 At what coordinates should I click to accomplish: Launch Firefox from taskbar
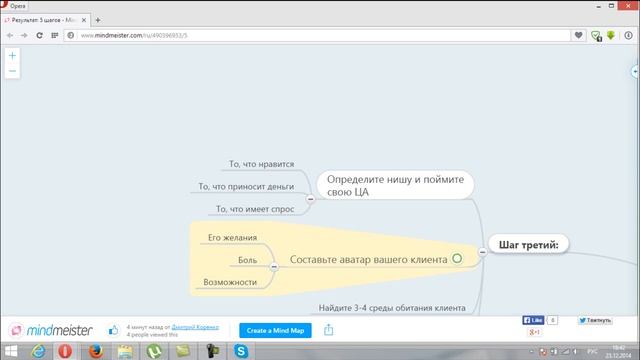point(96,351)
